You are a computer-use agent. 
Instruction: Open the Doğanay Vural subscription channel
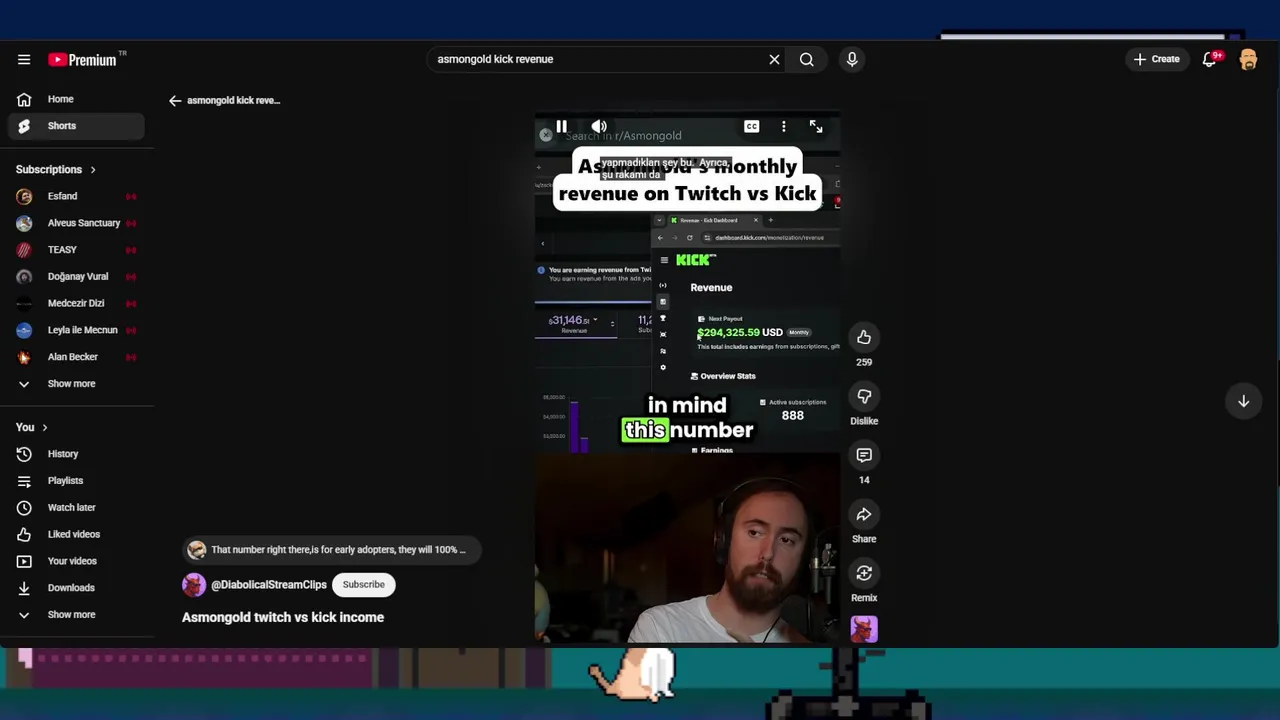click(76, 277)
